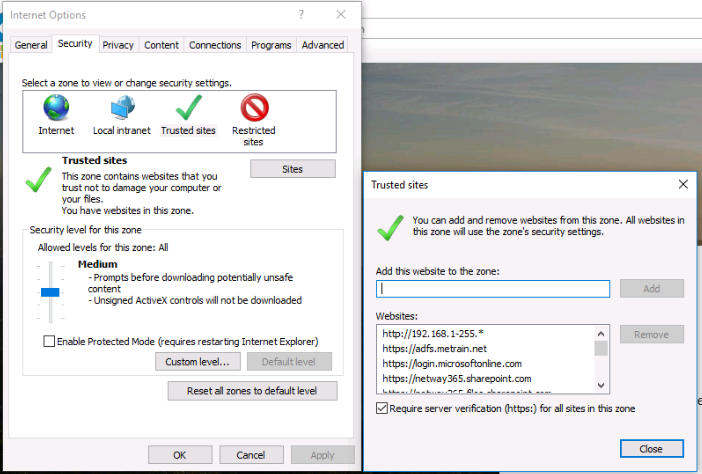Close the Trusted sites dialog with Close button
Image resolution: width=702 pixels, height=474 pixels.
[651, 448]
